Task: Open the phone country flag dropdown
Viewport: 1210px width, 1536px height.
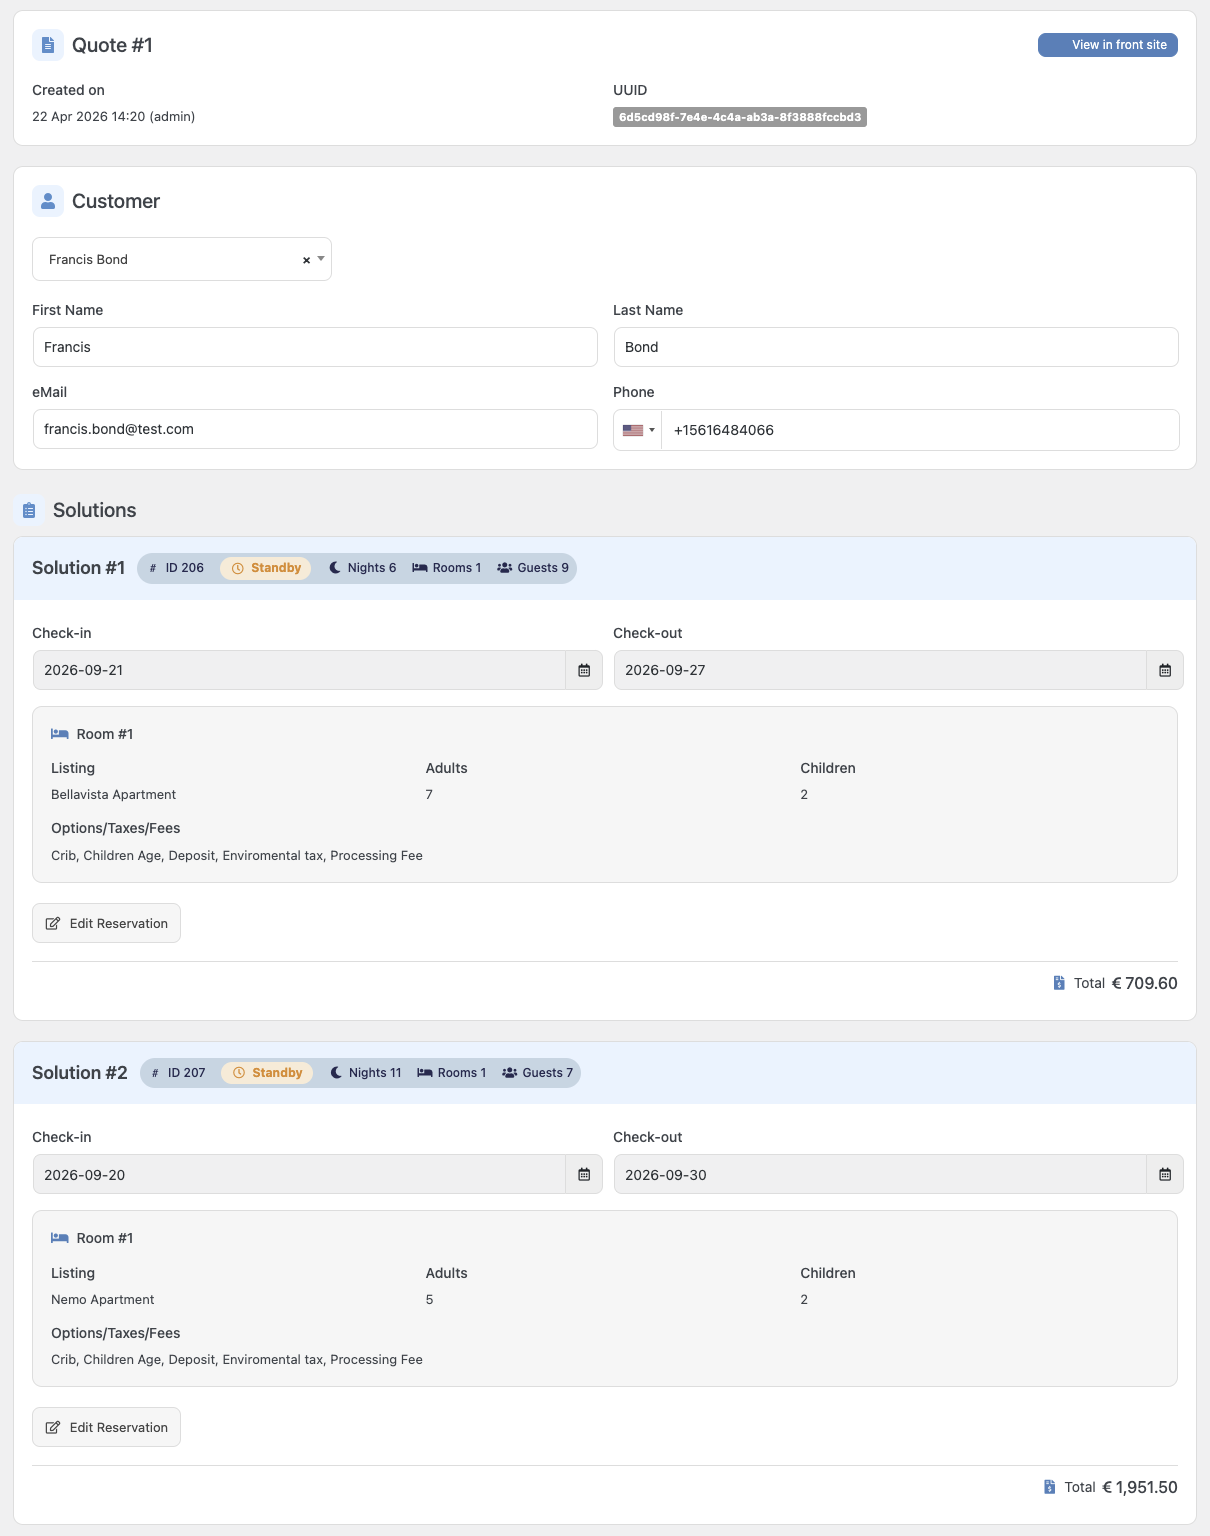Action: [638, 430]
